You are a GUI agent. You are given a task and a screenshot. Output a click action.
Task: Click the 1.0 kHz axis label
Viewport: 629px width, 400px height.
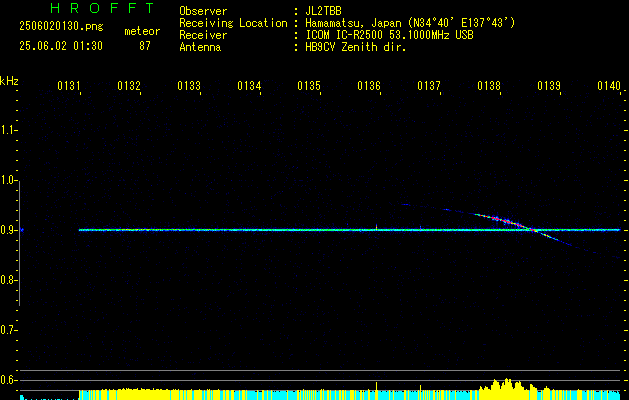click(x=8, y=181)
